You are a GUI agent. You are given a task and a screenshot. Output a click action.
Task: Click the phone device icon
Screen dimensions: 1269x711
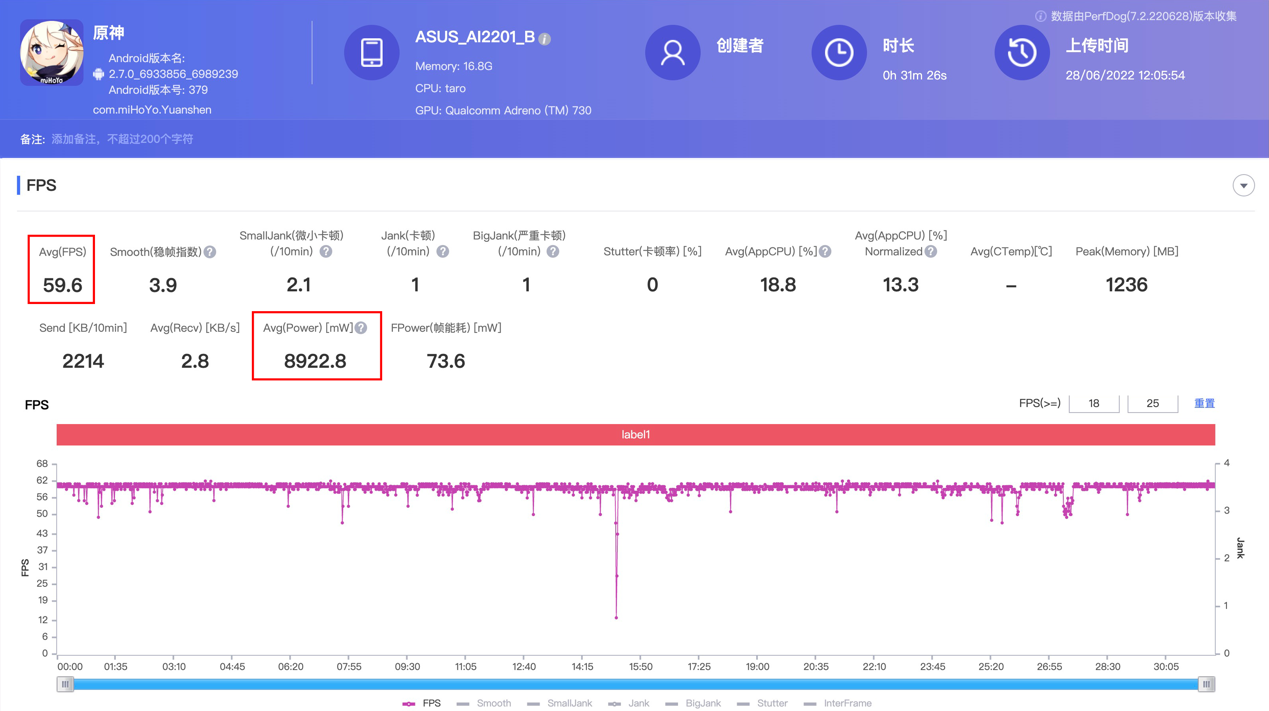[371, 52]
